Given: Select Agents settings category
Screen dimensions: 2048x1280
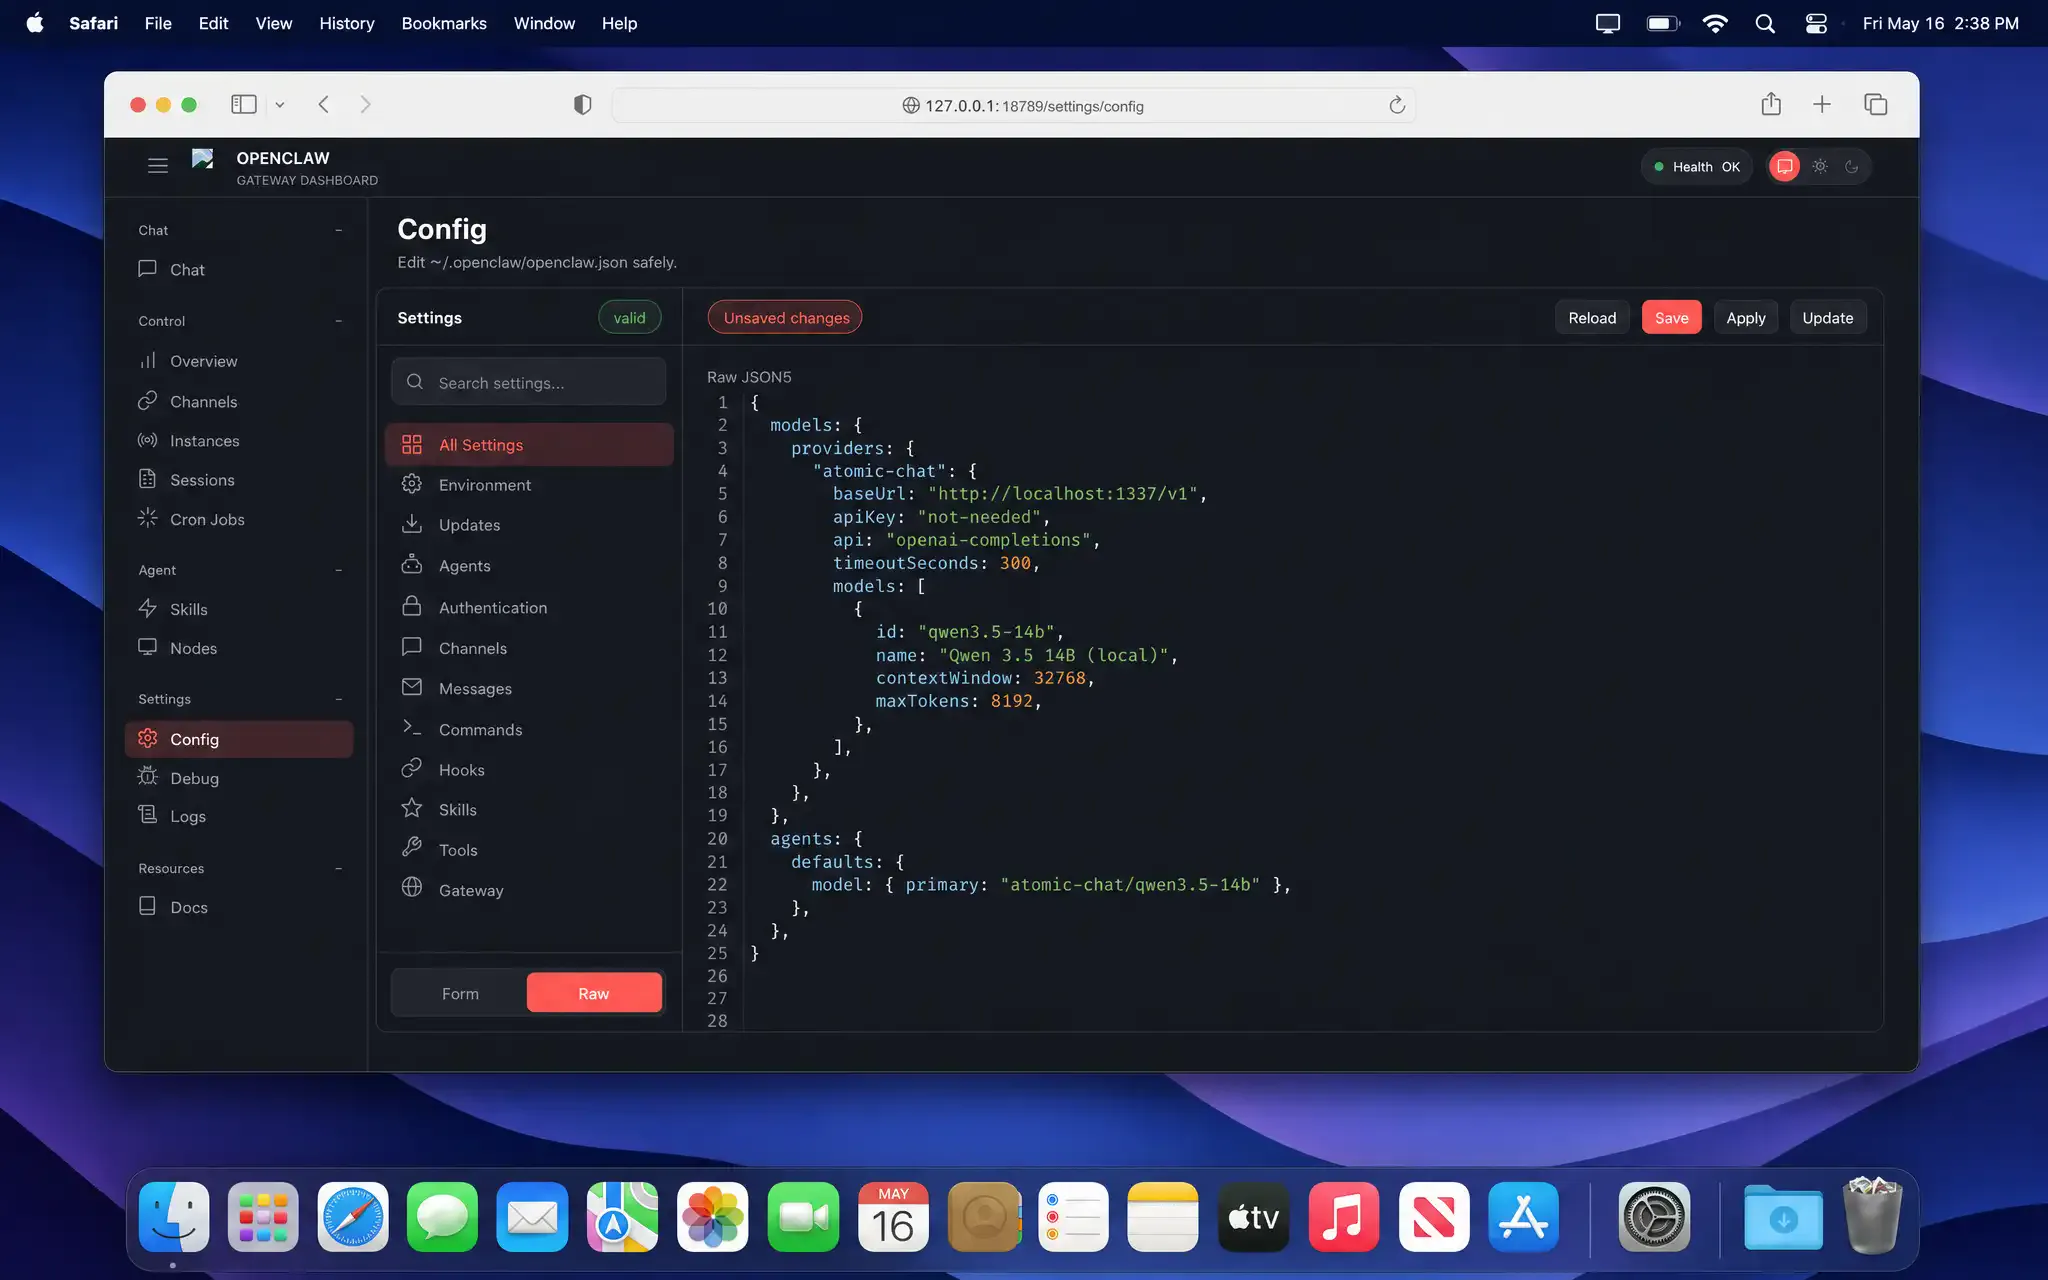Looking at the screenshot, I should click(529, 566).
